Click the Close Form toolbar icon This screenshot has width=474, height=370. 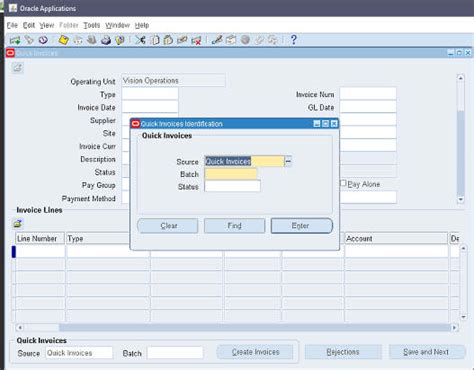[x=120, y=40]
